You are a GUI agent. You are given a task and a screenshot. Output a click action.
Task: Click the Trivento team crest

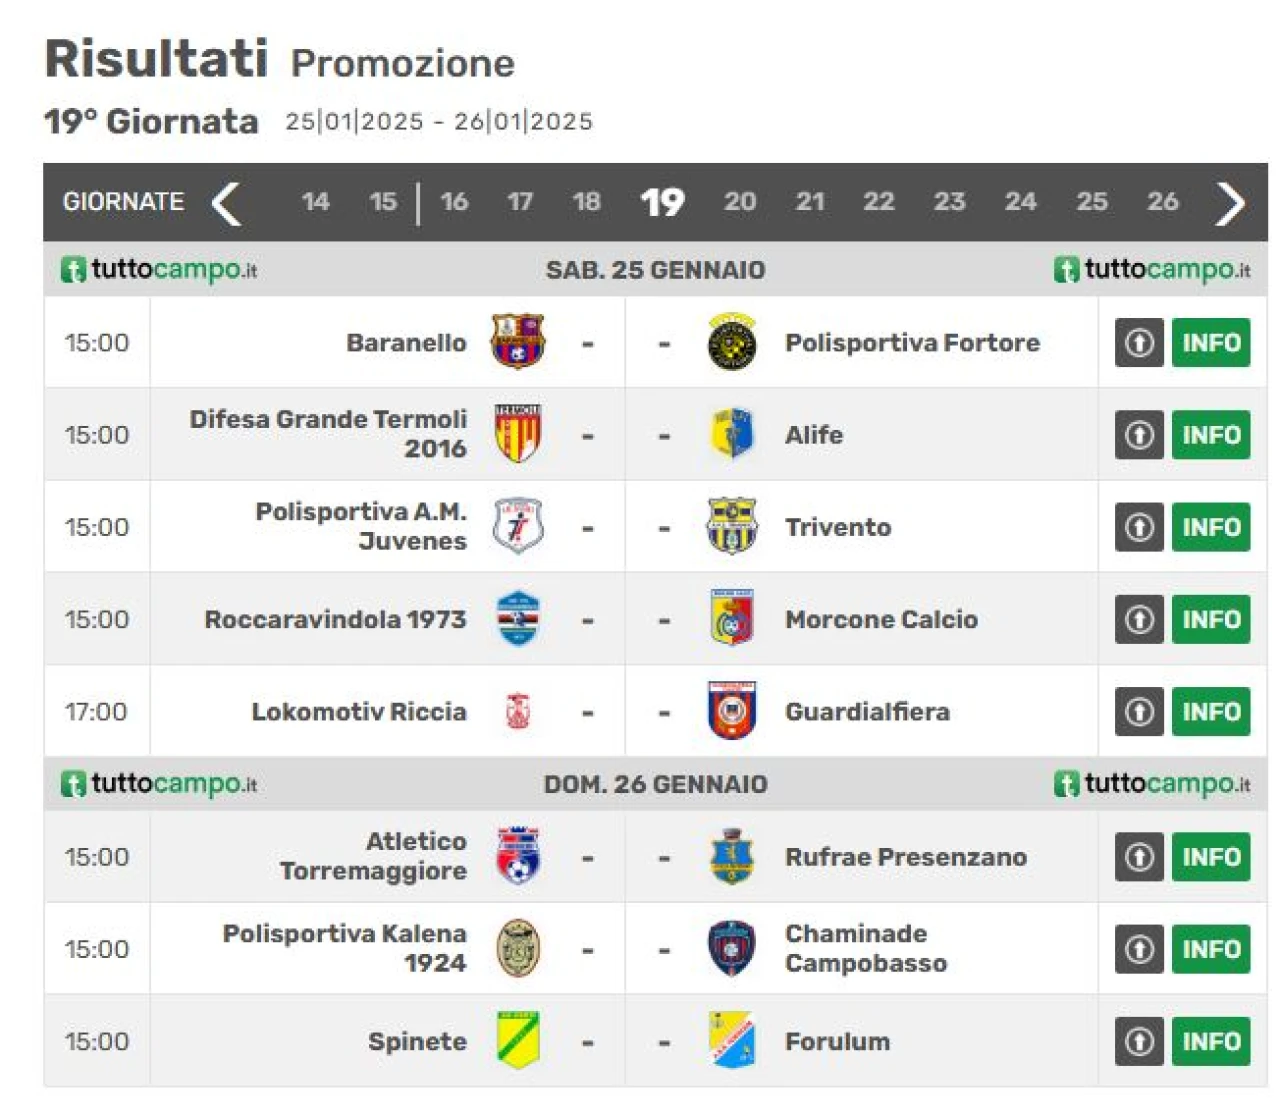click(x=732, y=526)
